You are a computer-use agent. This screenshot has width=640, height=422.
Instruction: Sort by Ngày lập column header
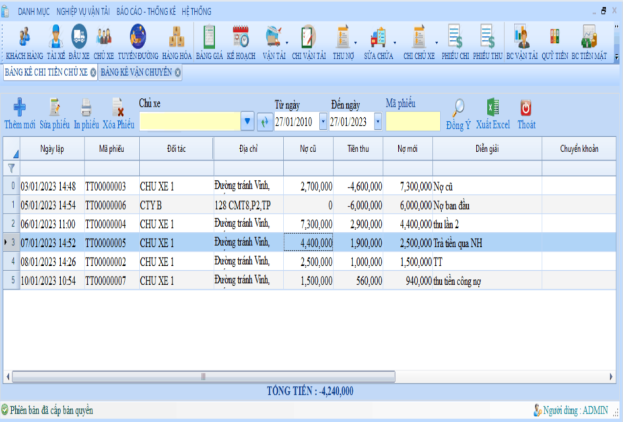52,149
